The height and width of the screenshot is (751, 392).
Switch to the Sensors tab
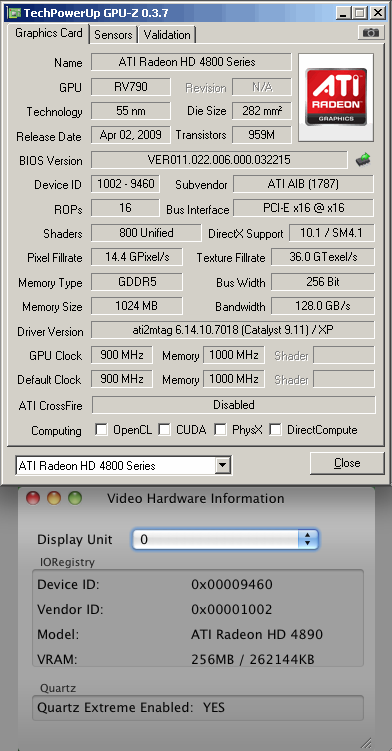113,34
